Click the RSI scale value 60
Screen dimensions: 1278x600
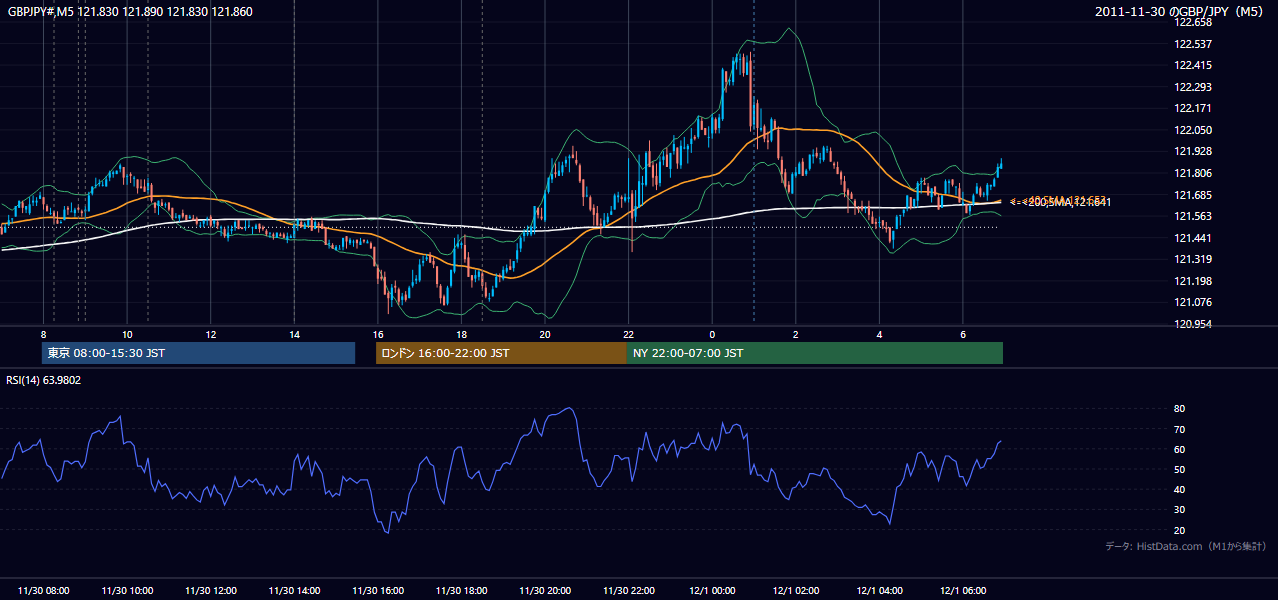[x=1179, y=449]
